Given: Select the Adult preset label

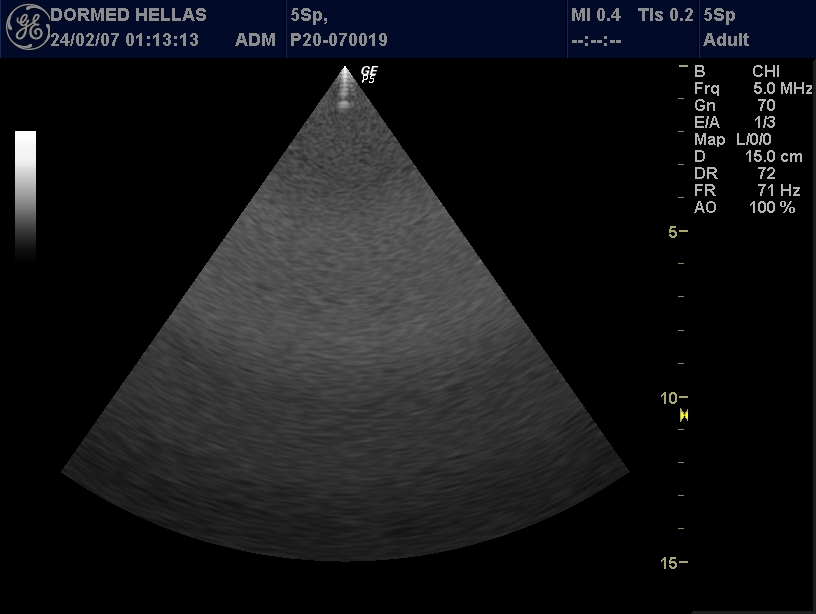Looking at the screenshot, I should coord(726,41).
